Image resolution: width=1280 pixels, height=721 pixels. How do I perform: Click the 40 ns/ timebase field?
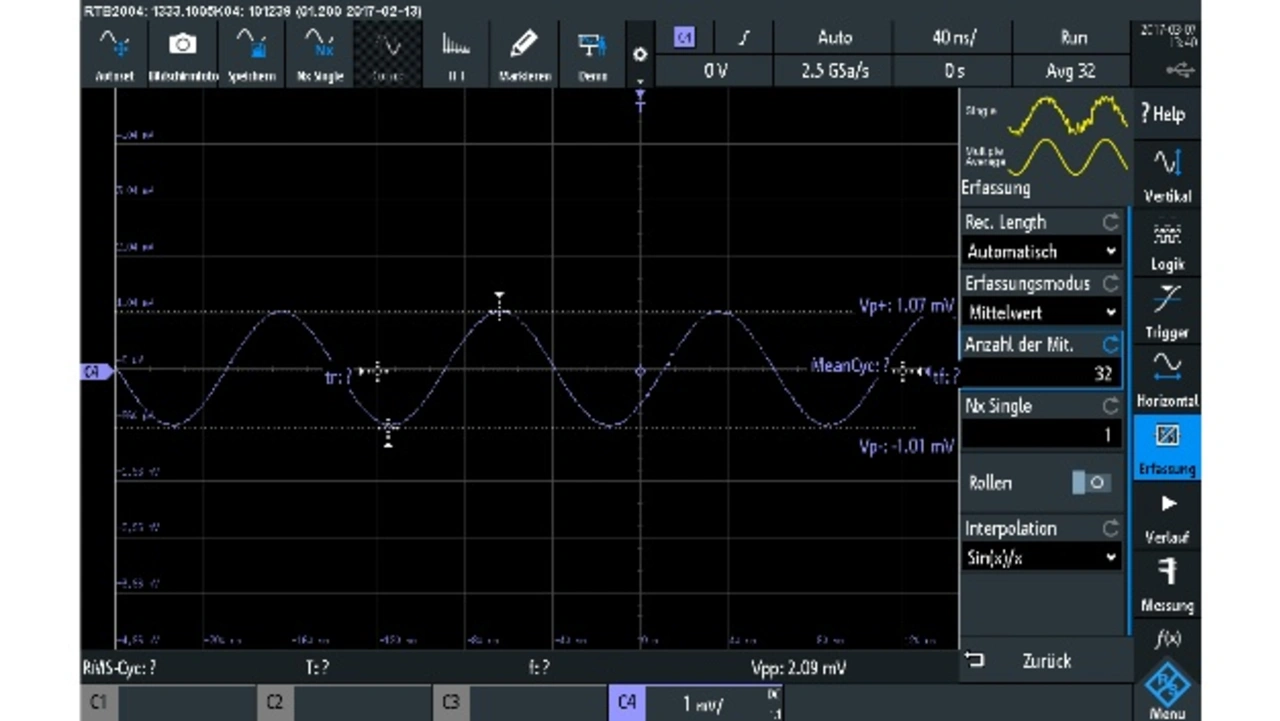[953, 38]
